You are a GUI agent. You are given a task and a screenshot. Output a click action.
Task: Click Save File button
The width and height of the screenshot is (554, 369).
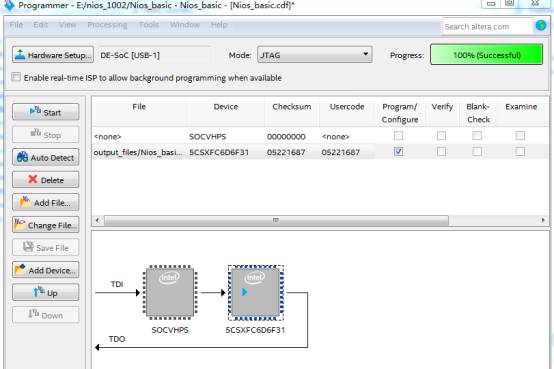[46, 247]
